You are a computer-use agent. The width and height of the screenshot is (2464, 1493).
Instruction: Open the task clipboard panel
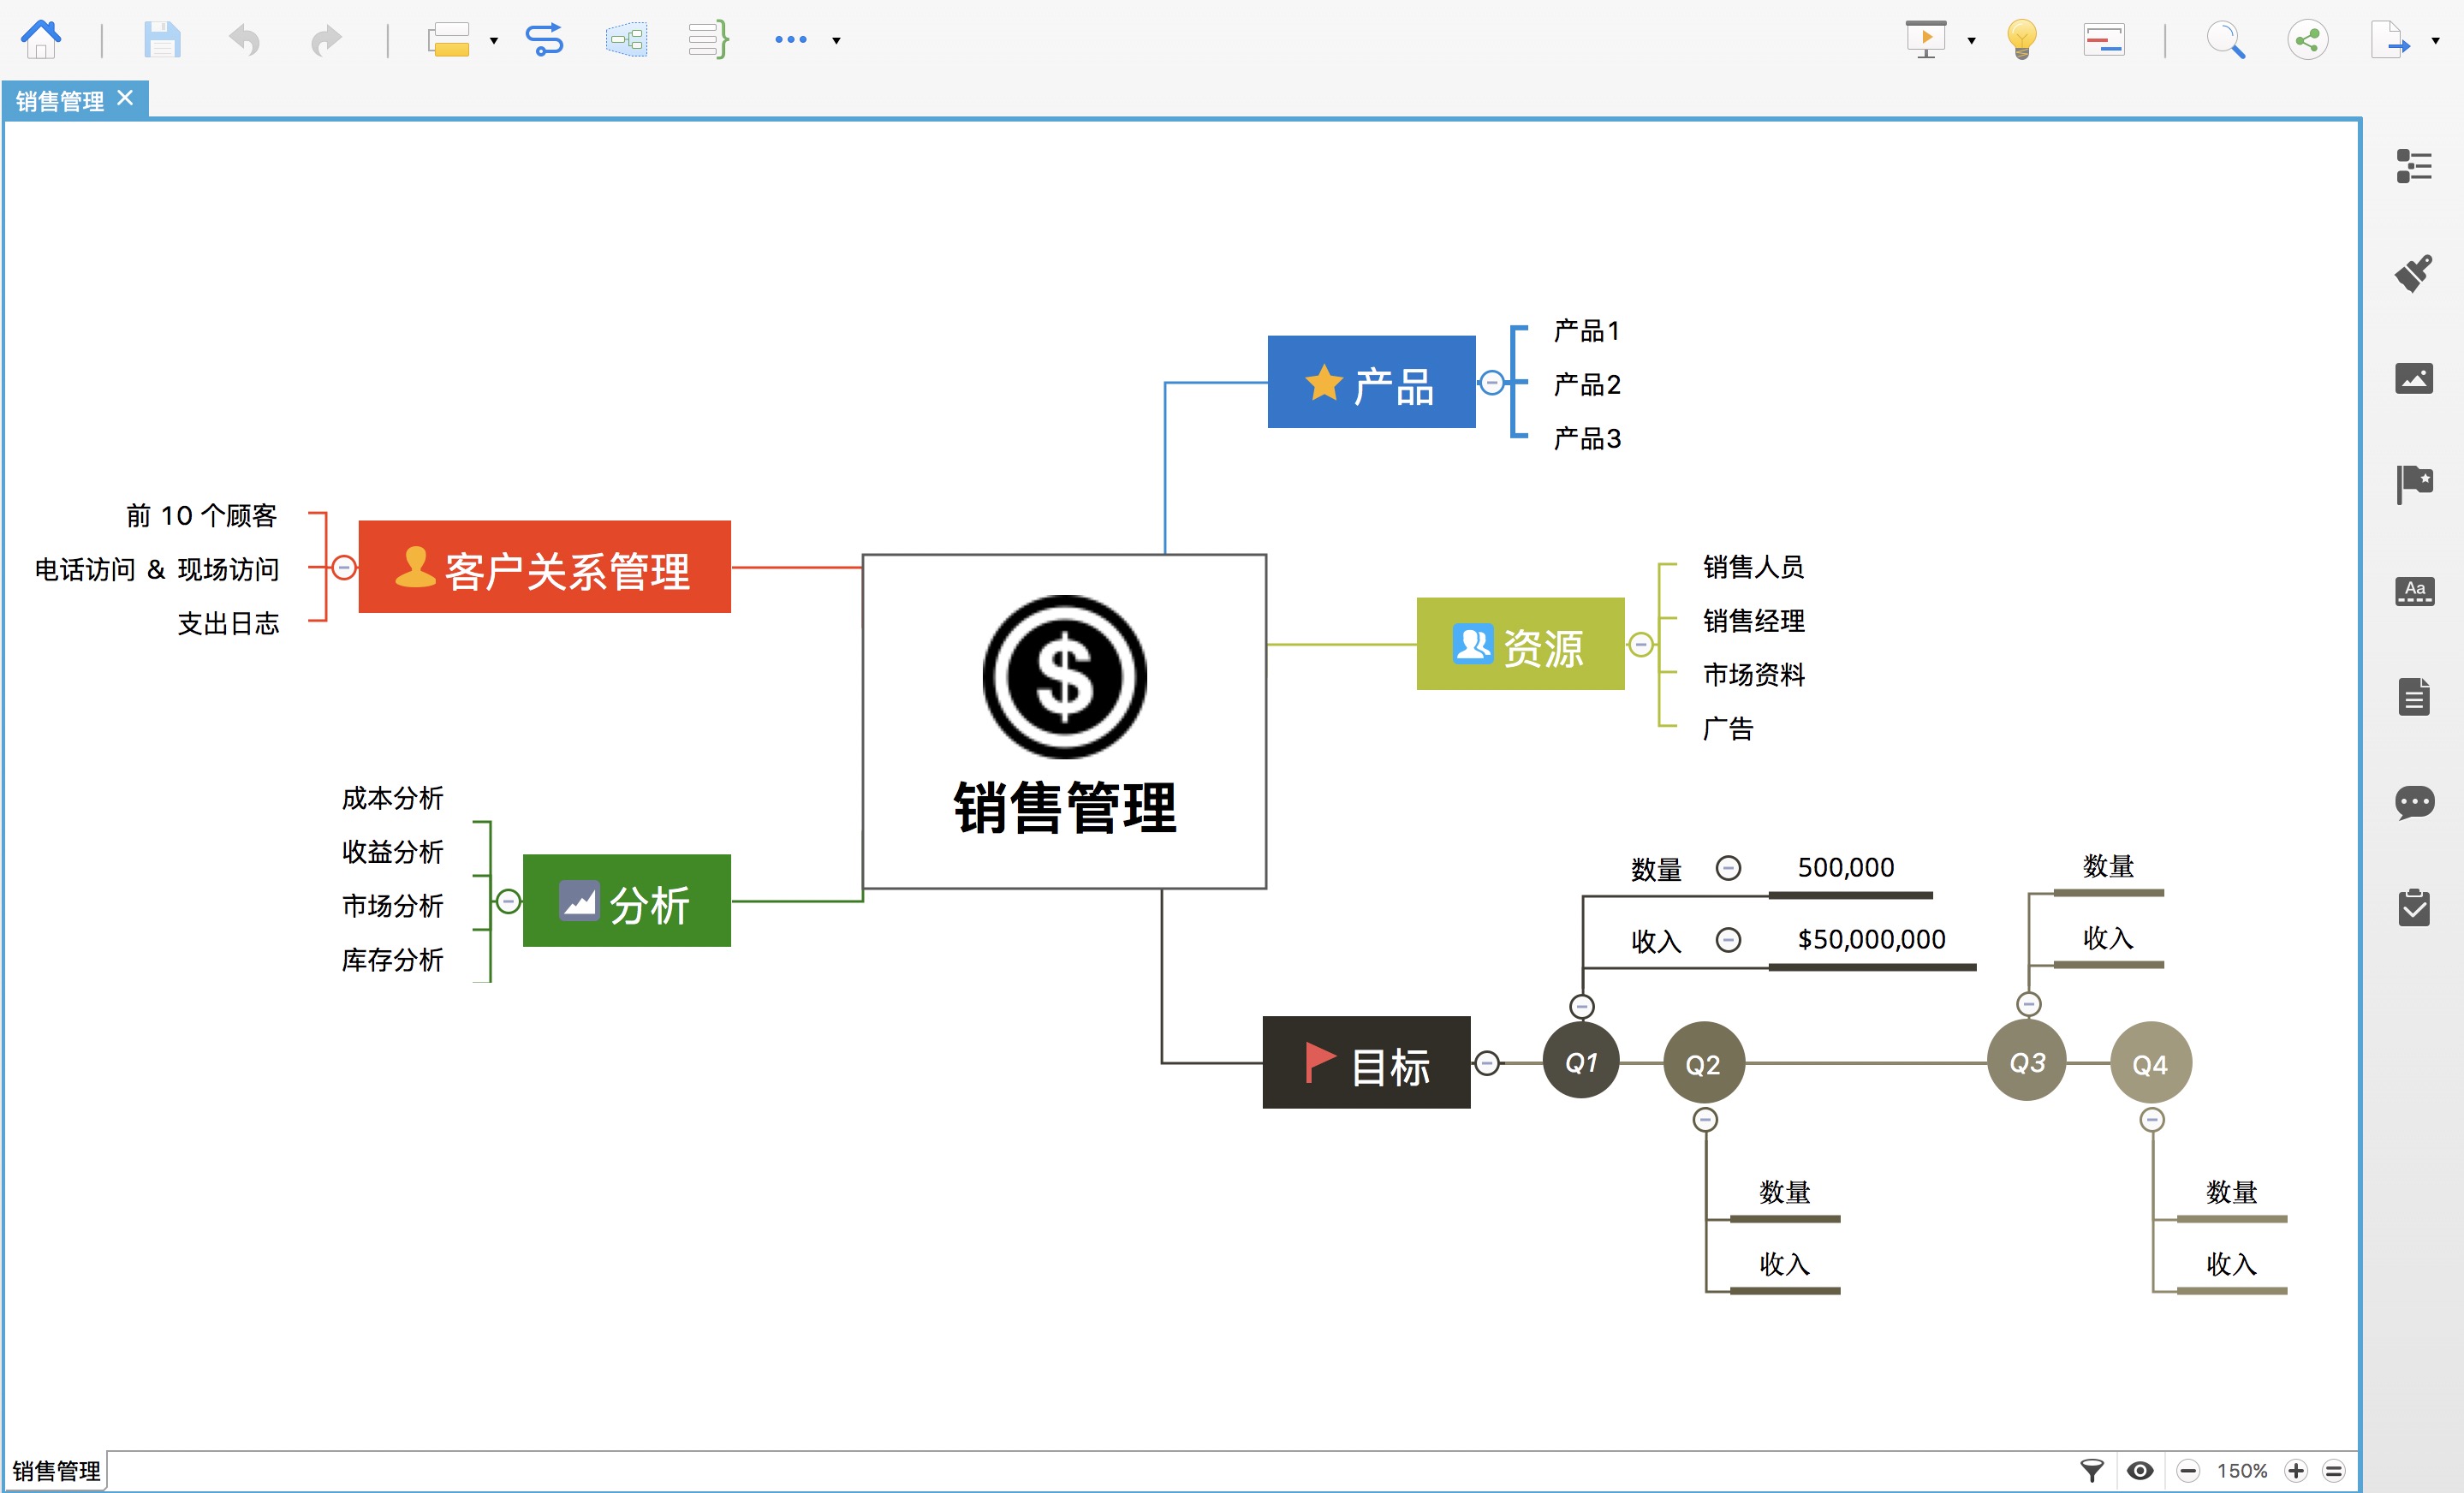pos(2414,907)
